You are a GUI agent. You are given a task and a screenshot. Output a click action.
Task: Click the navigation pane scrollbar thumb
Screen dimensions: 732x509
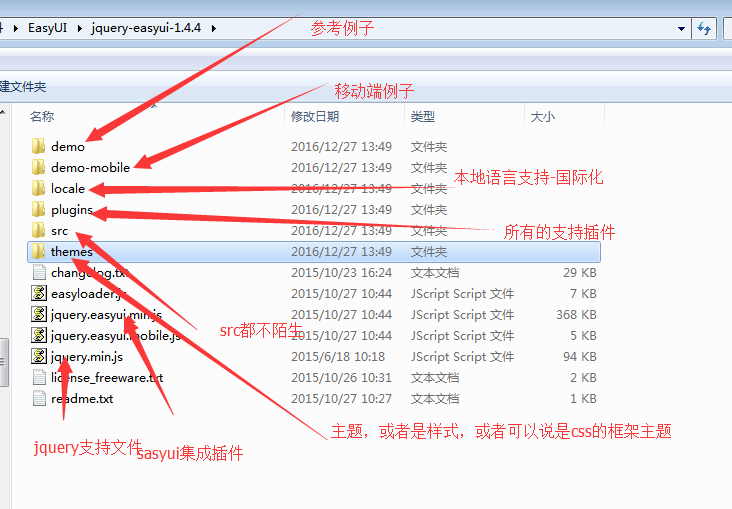point(4,361)
